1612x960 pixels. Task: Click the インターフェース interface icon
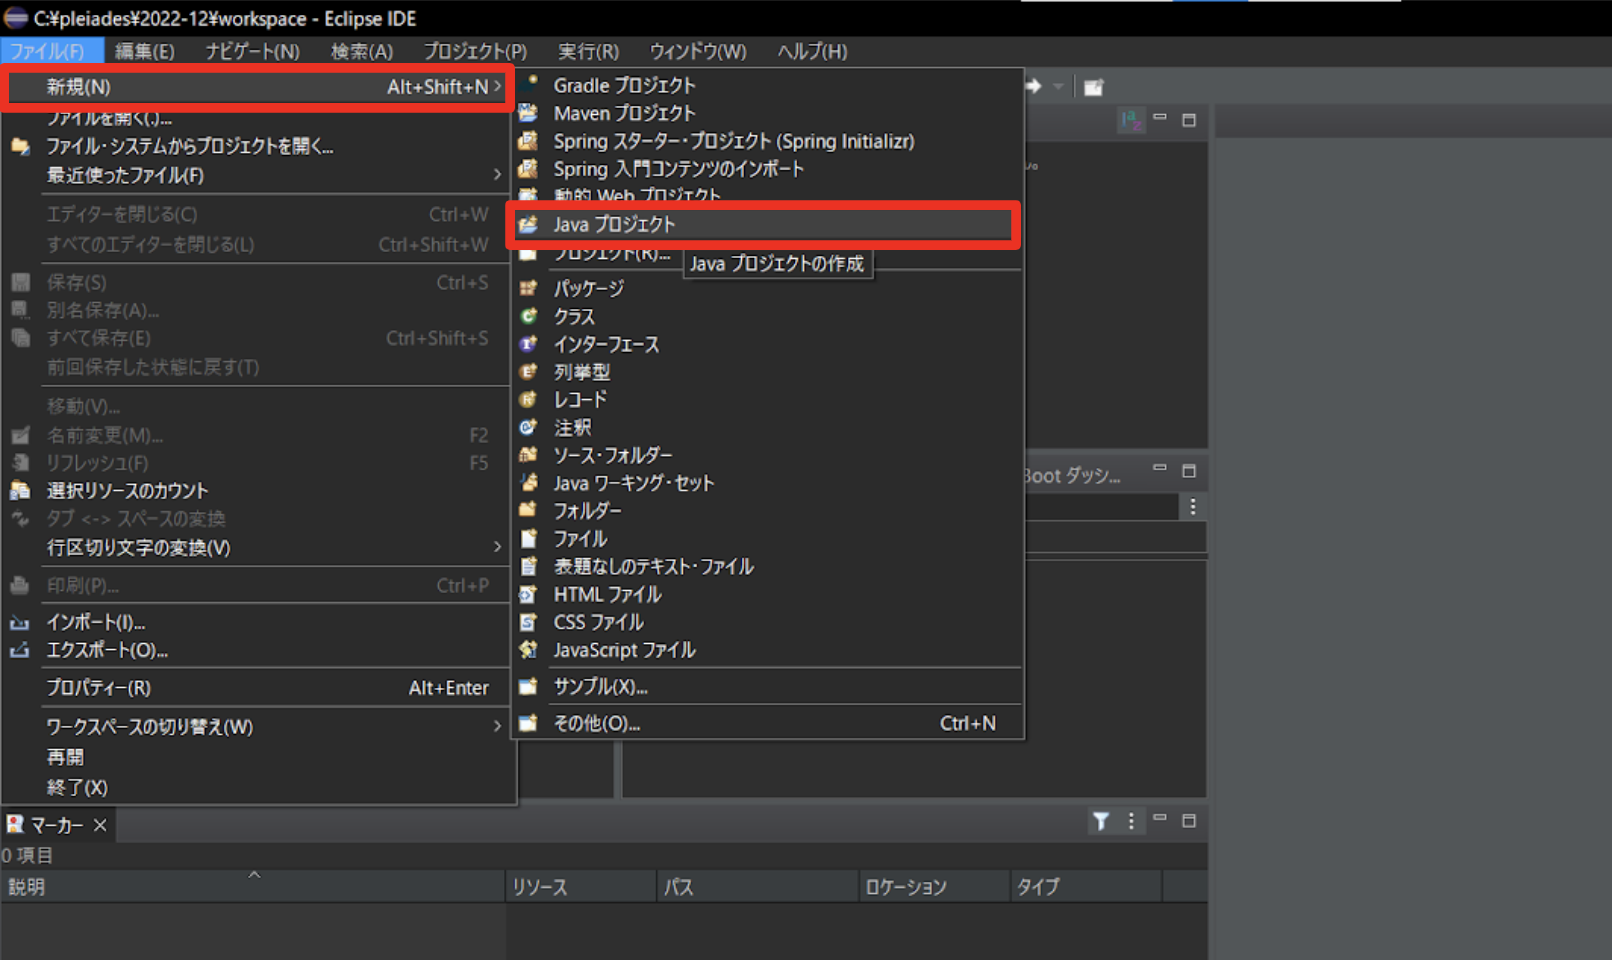(x=528, y=344)
